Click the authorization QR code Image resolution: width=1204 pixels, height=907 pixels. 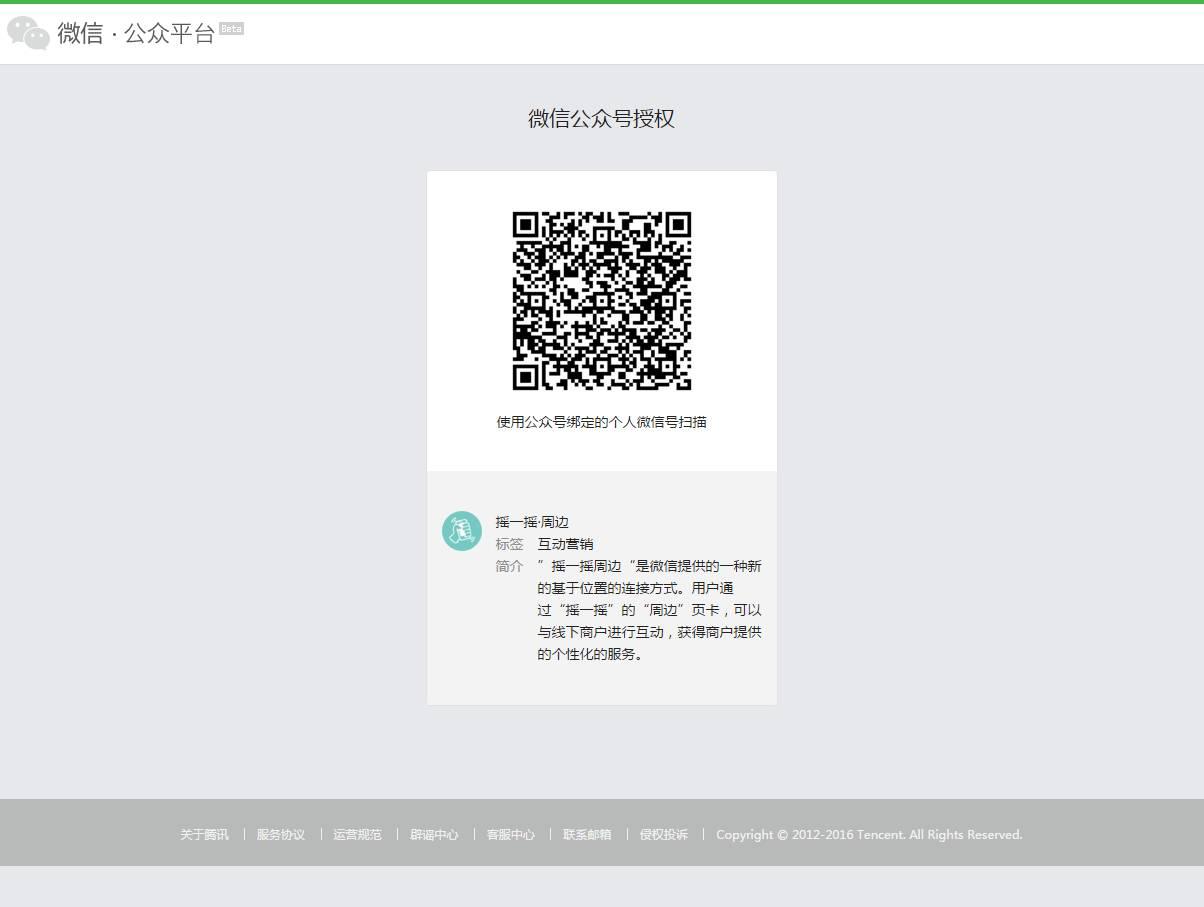pos(601,300)
